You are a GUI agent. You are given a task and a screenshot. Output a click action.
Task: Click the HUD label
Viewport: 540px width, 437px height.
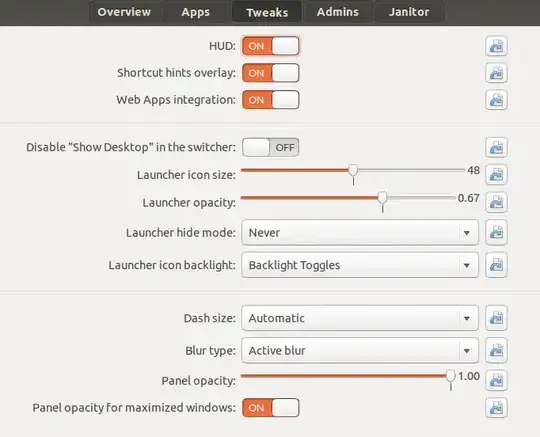[x=222, y=46]
